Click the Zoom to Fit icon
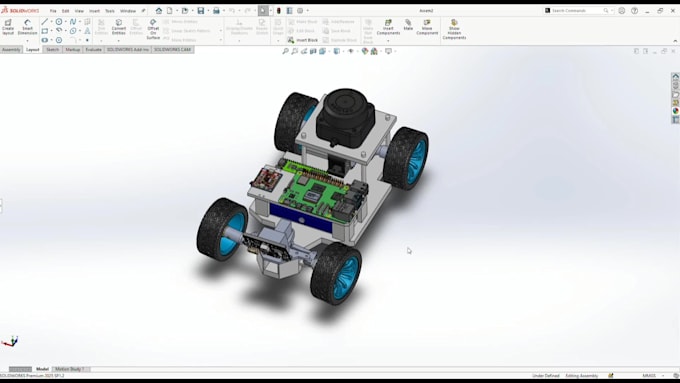 [x=285, y=51]
